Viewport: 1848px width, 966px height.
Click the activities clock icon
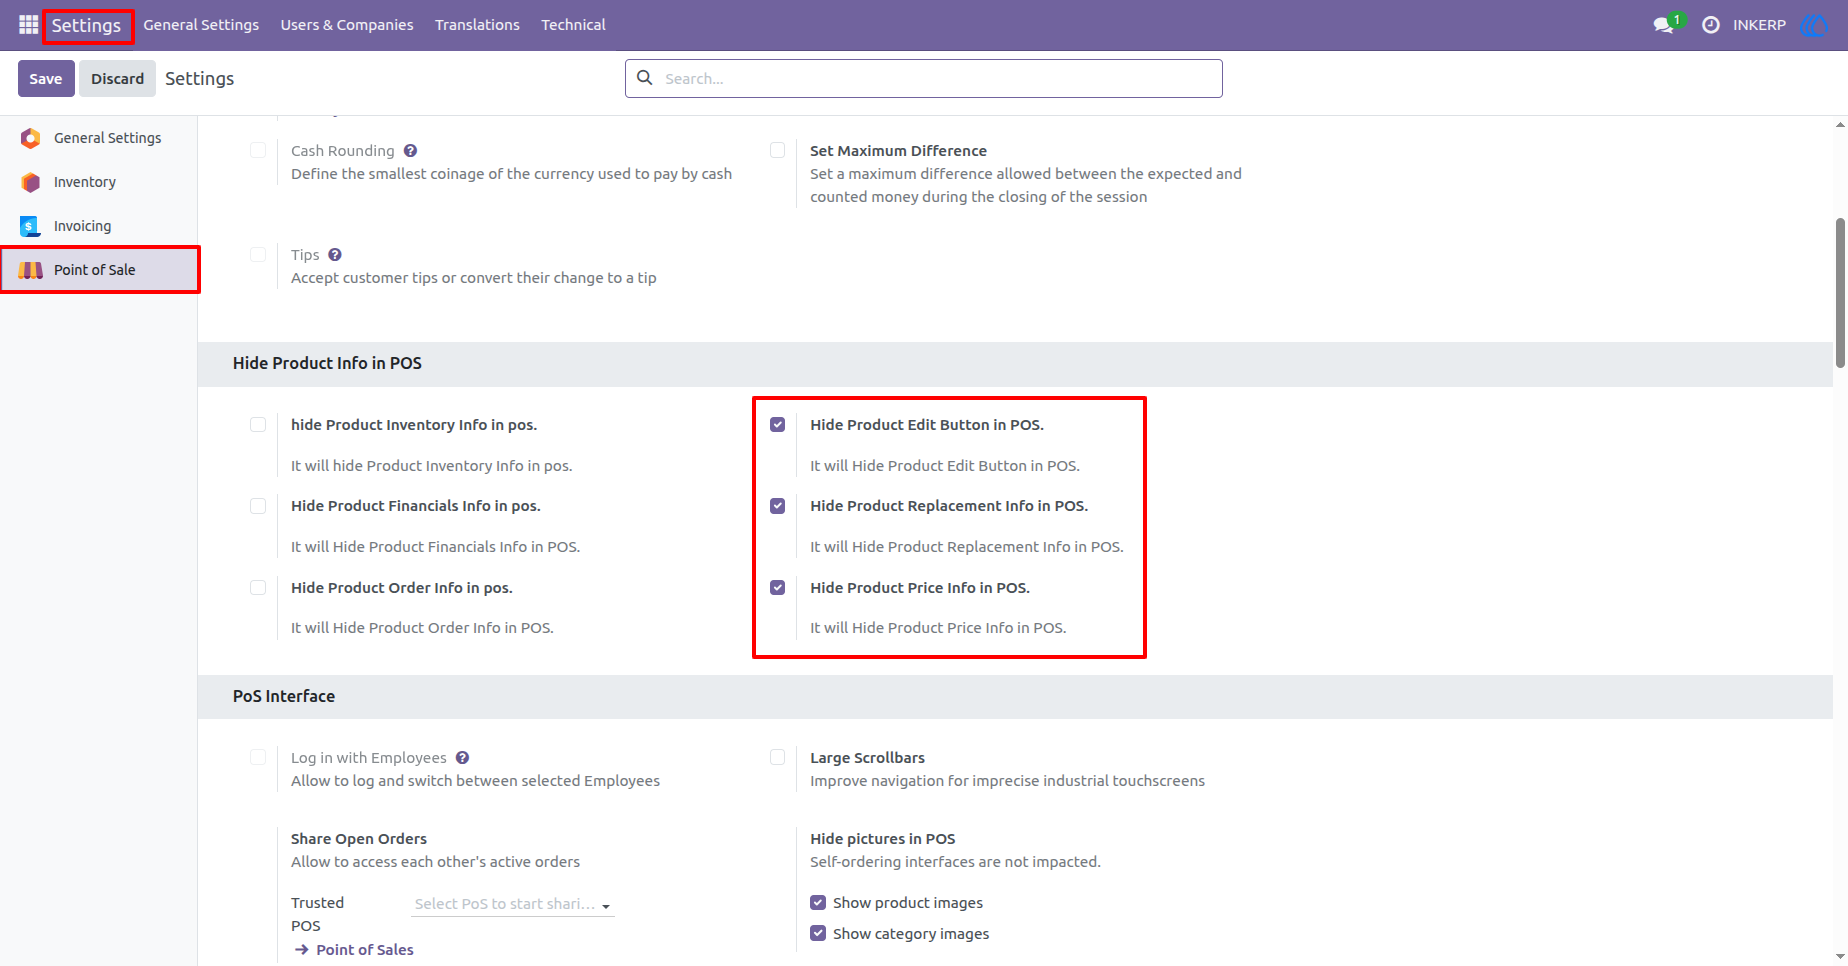click(1711, 25)
